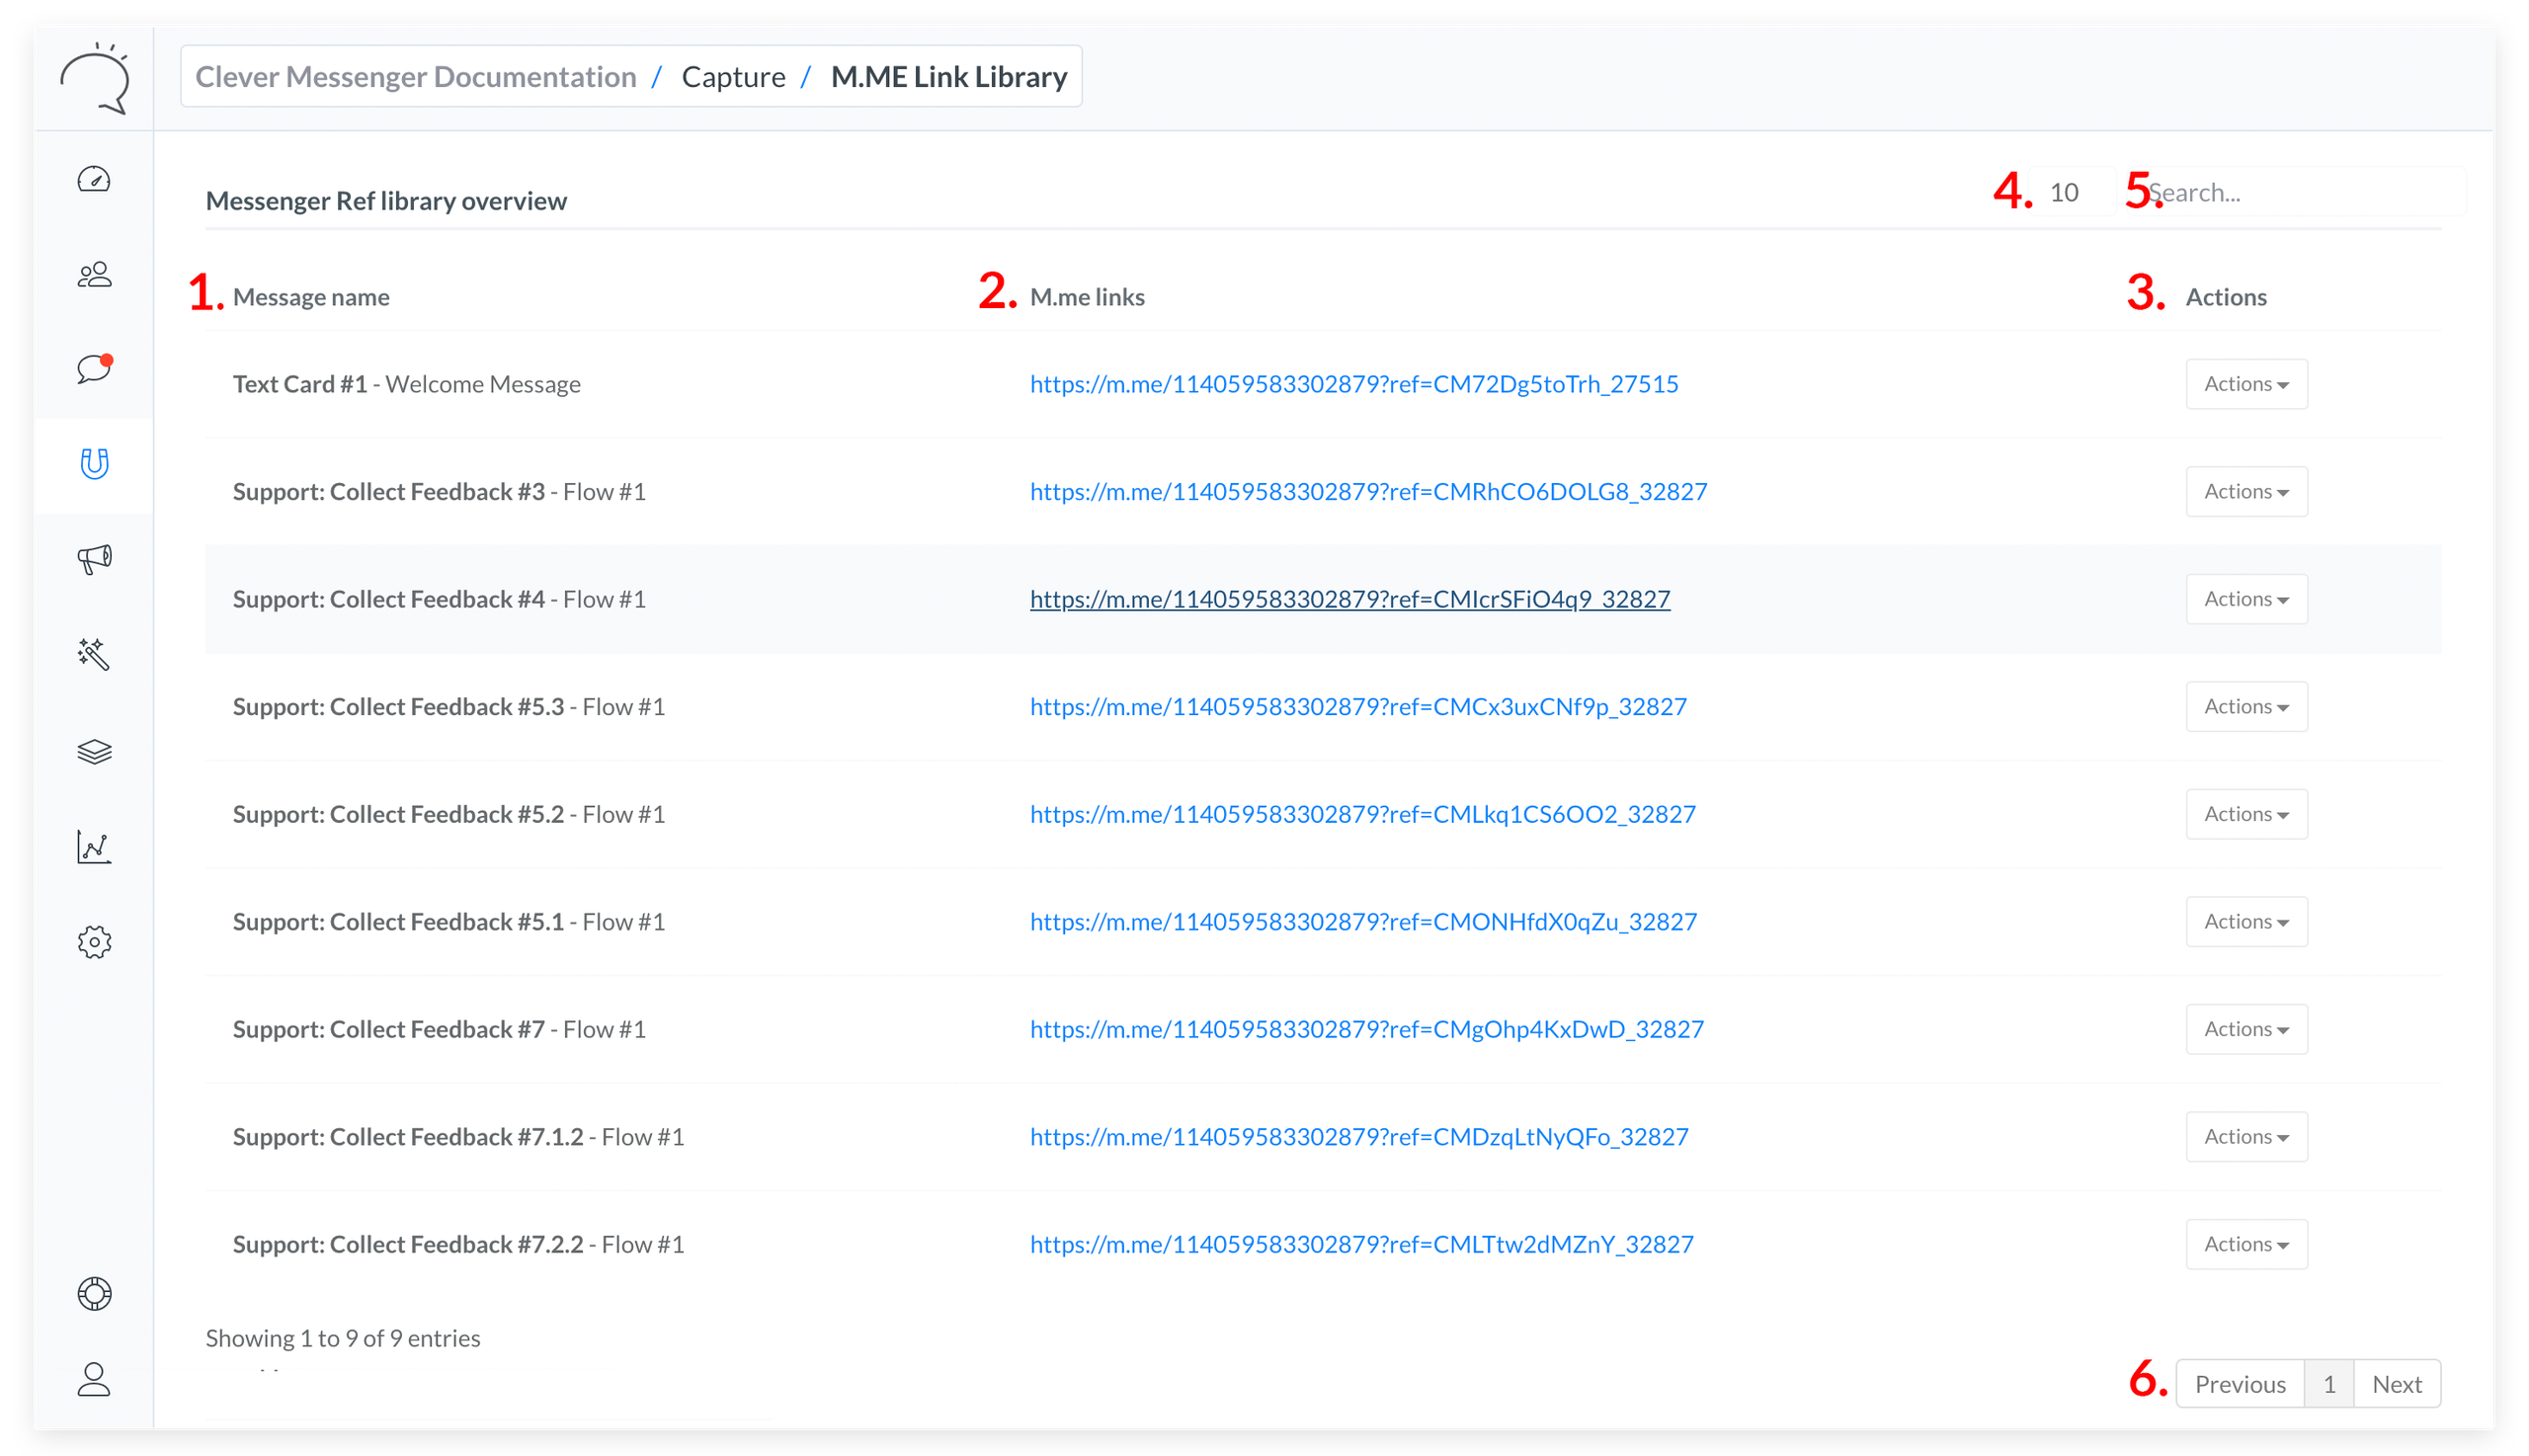Image resolution: width=2529 pixels, height=1456 pixels.
Task: Open the settings gear icon
Action: 94,942
